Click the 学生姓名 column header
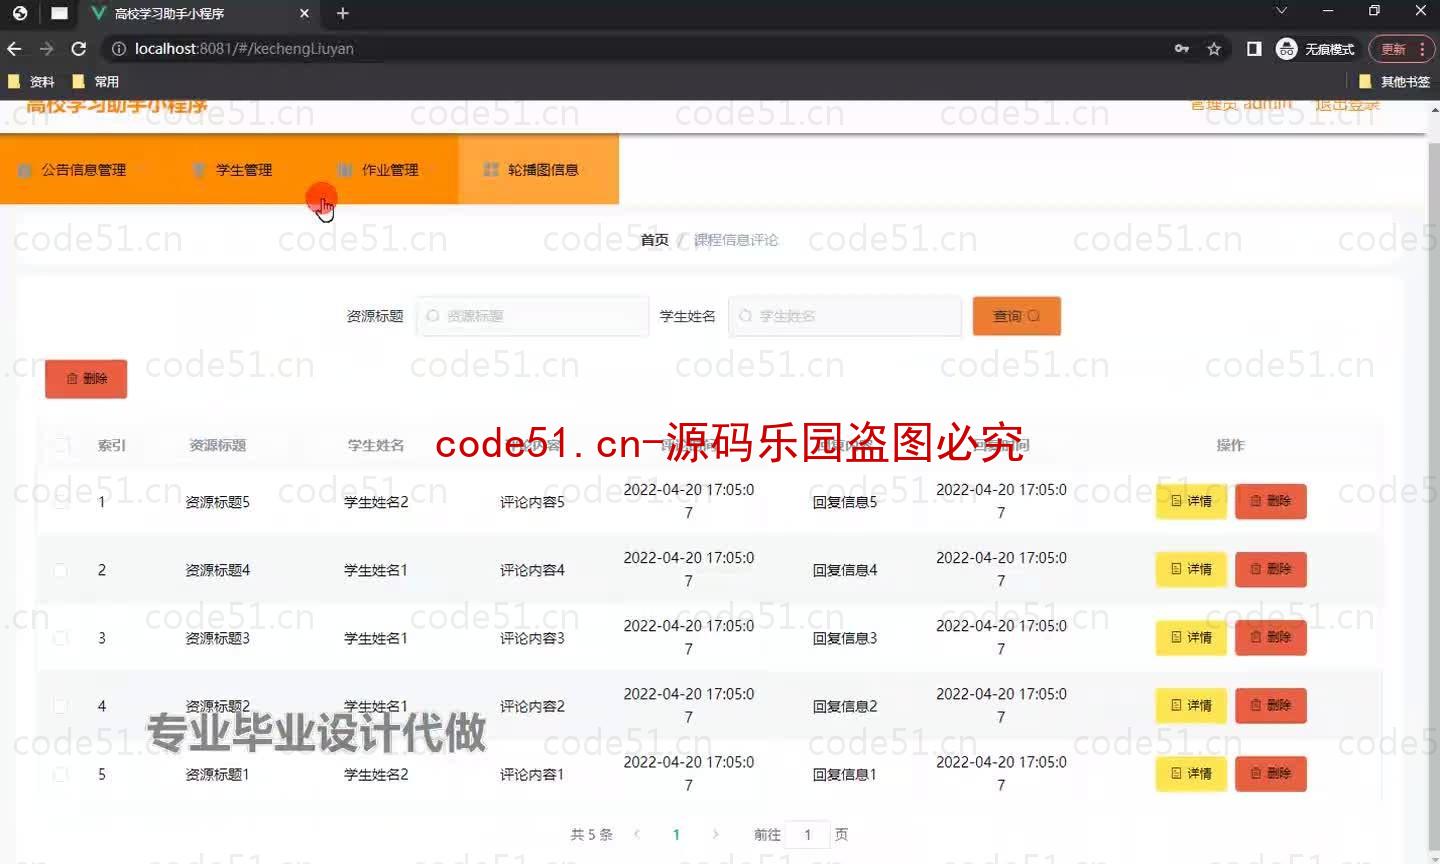Viewport: 1440px width, 864px height. (376, 445)
